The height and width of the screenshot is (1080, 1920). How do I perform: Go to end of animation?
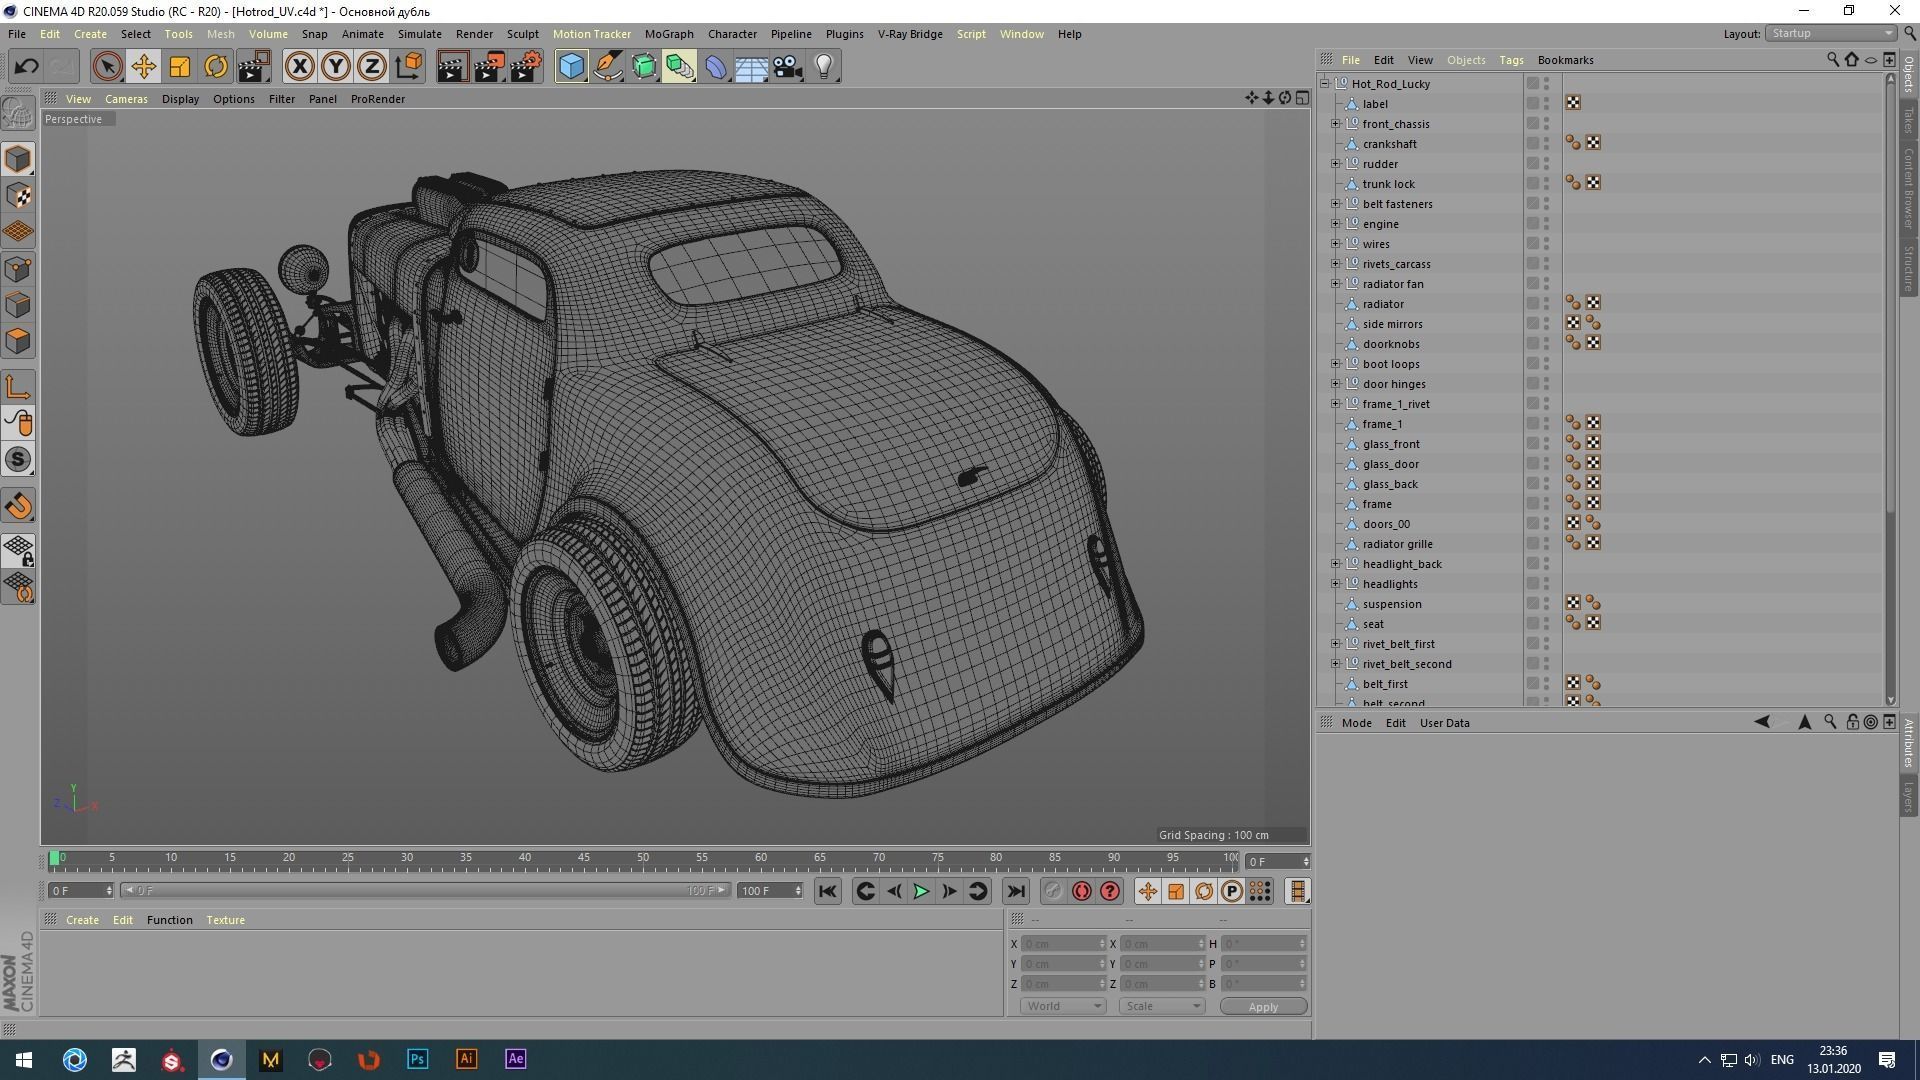pyautogui.click(x=1016, y=891)
